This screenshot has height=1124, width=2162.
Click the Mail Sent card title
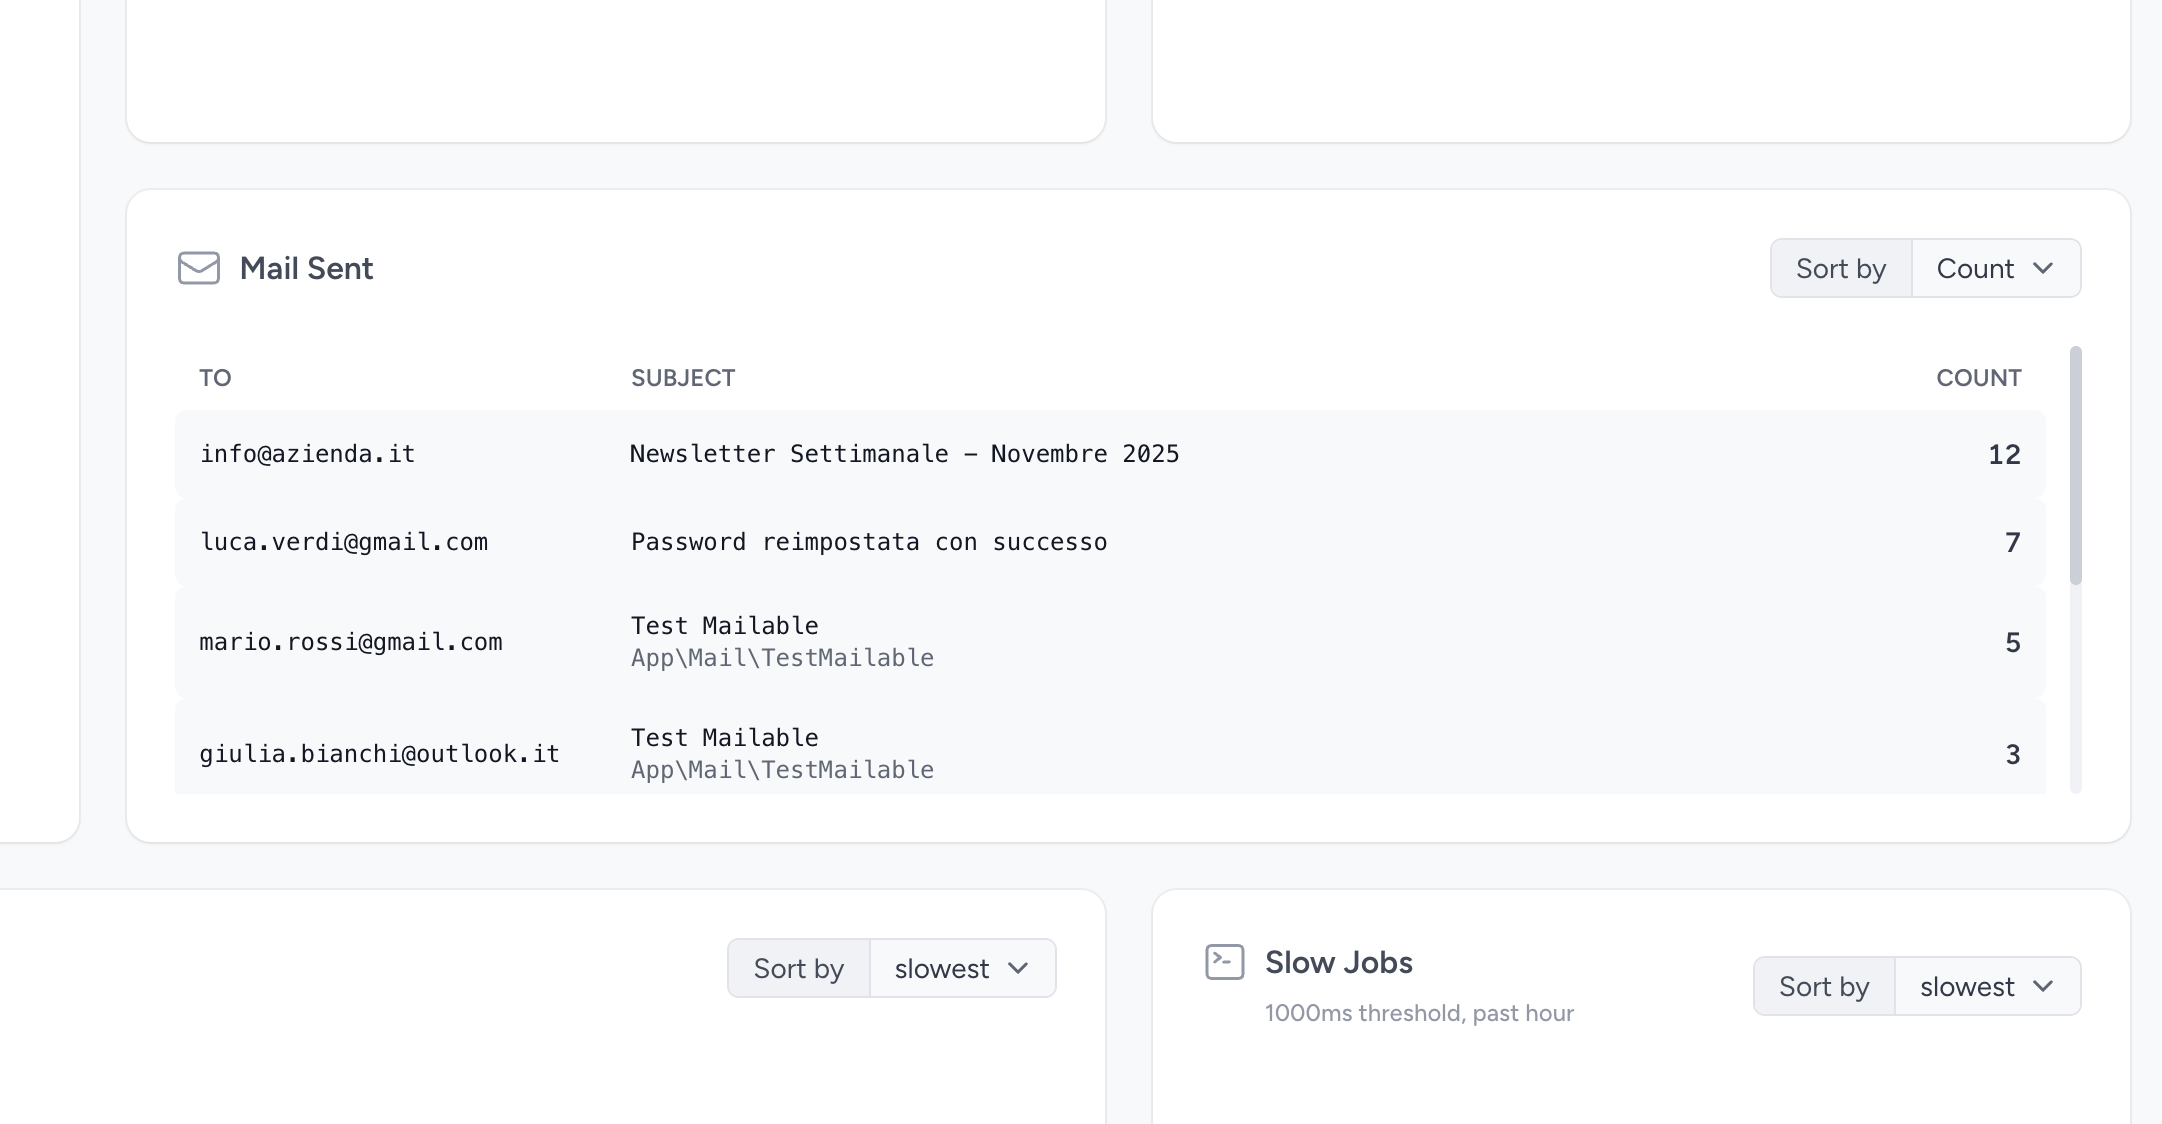tap(306, 268)
